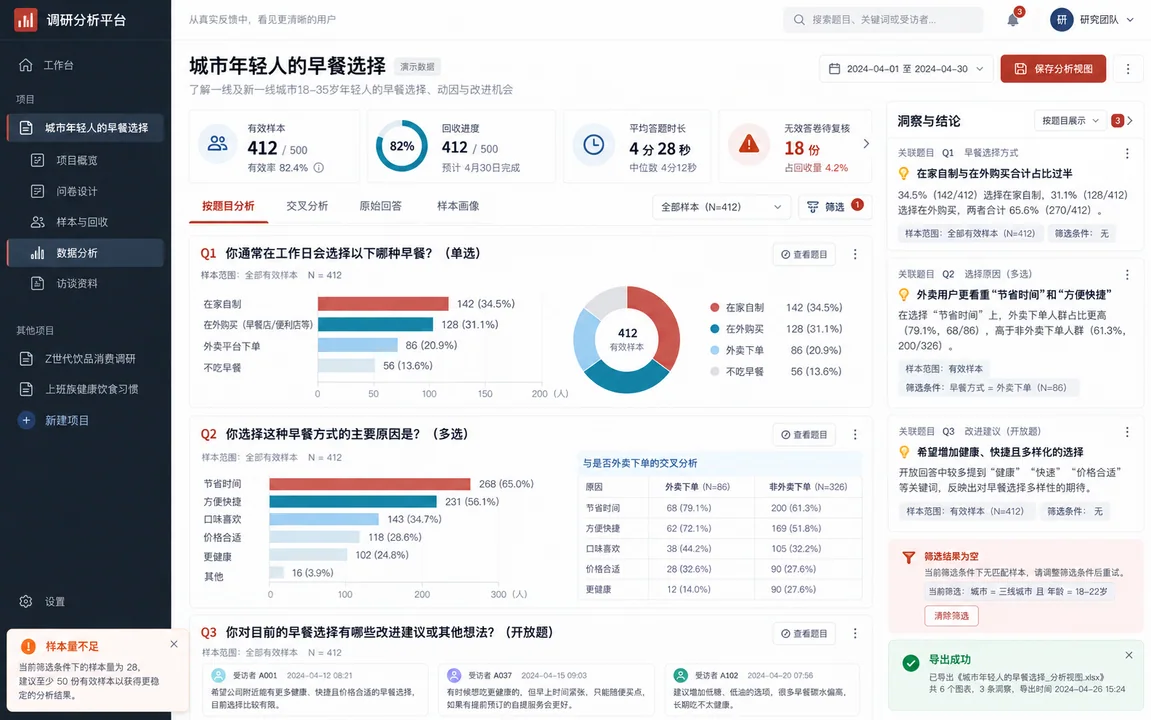Click the 与是否外卖下单的交叉分析 heading
Image resolution: width=1151 pixels, height=720 pixels.
(x=640, y=463)
